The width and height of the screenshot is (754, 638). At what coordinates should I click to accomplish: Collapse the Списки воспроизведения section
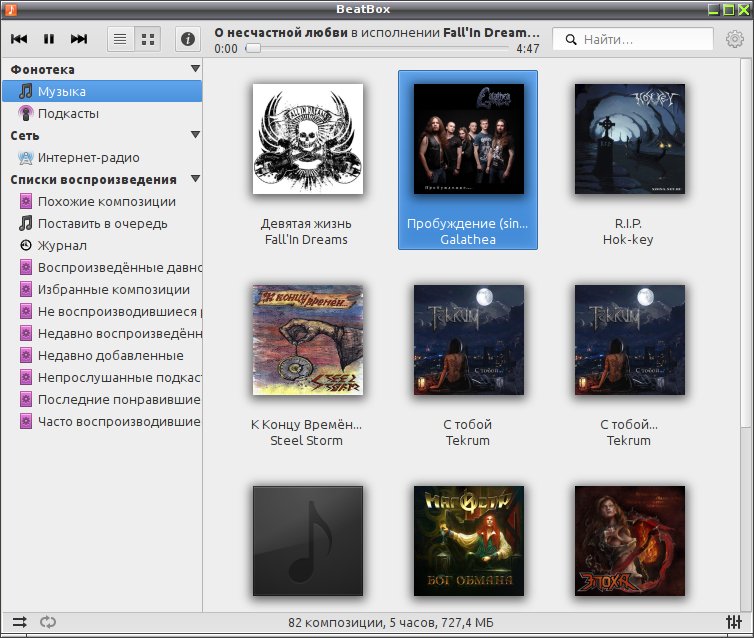coord(195,179)
